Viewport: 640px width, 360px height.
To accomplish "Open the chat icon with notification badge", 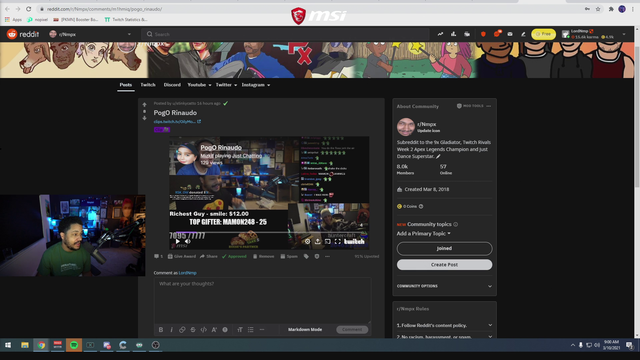I will [x=497, y=34].
